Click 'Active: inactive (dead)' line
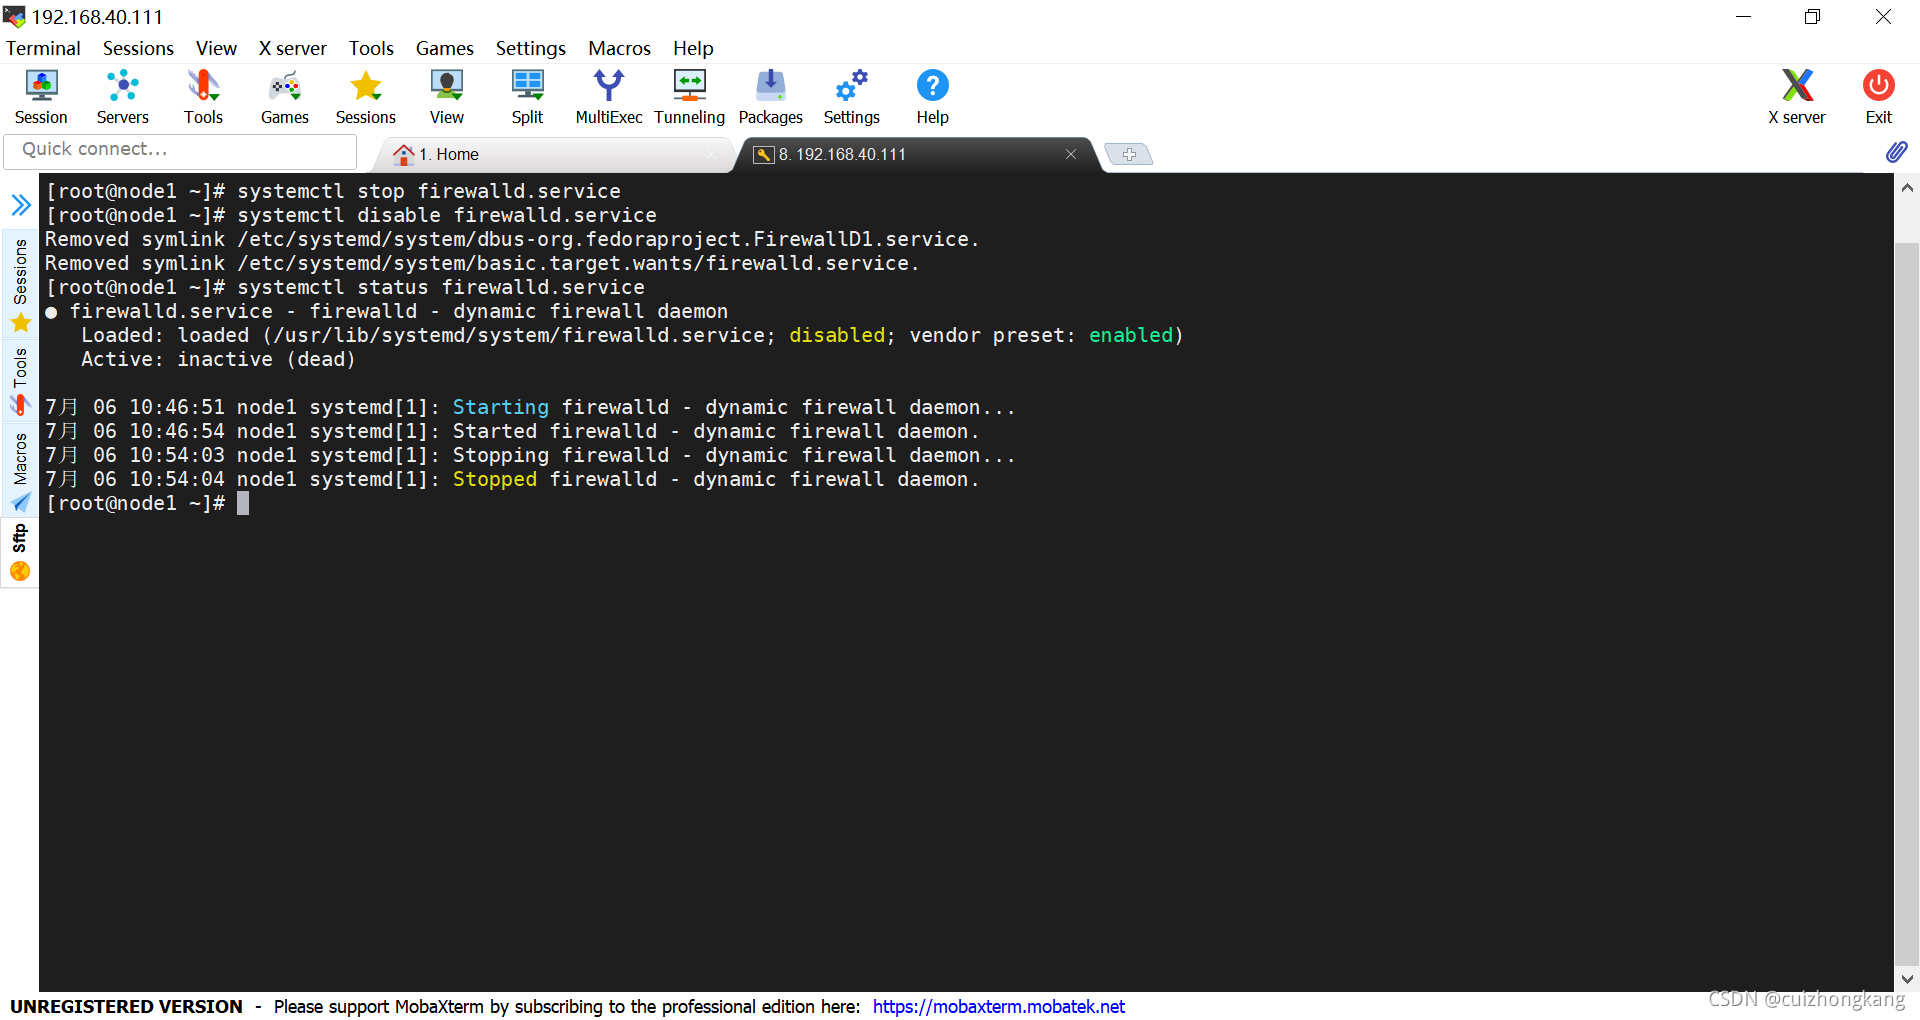This screenshot has height=1020, width=1920. pos(218,359)
